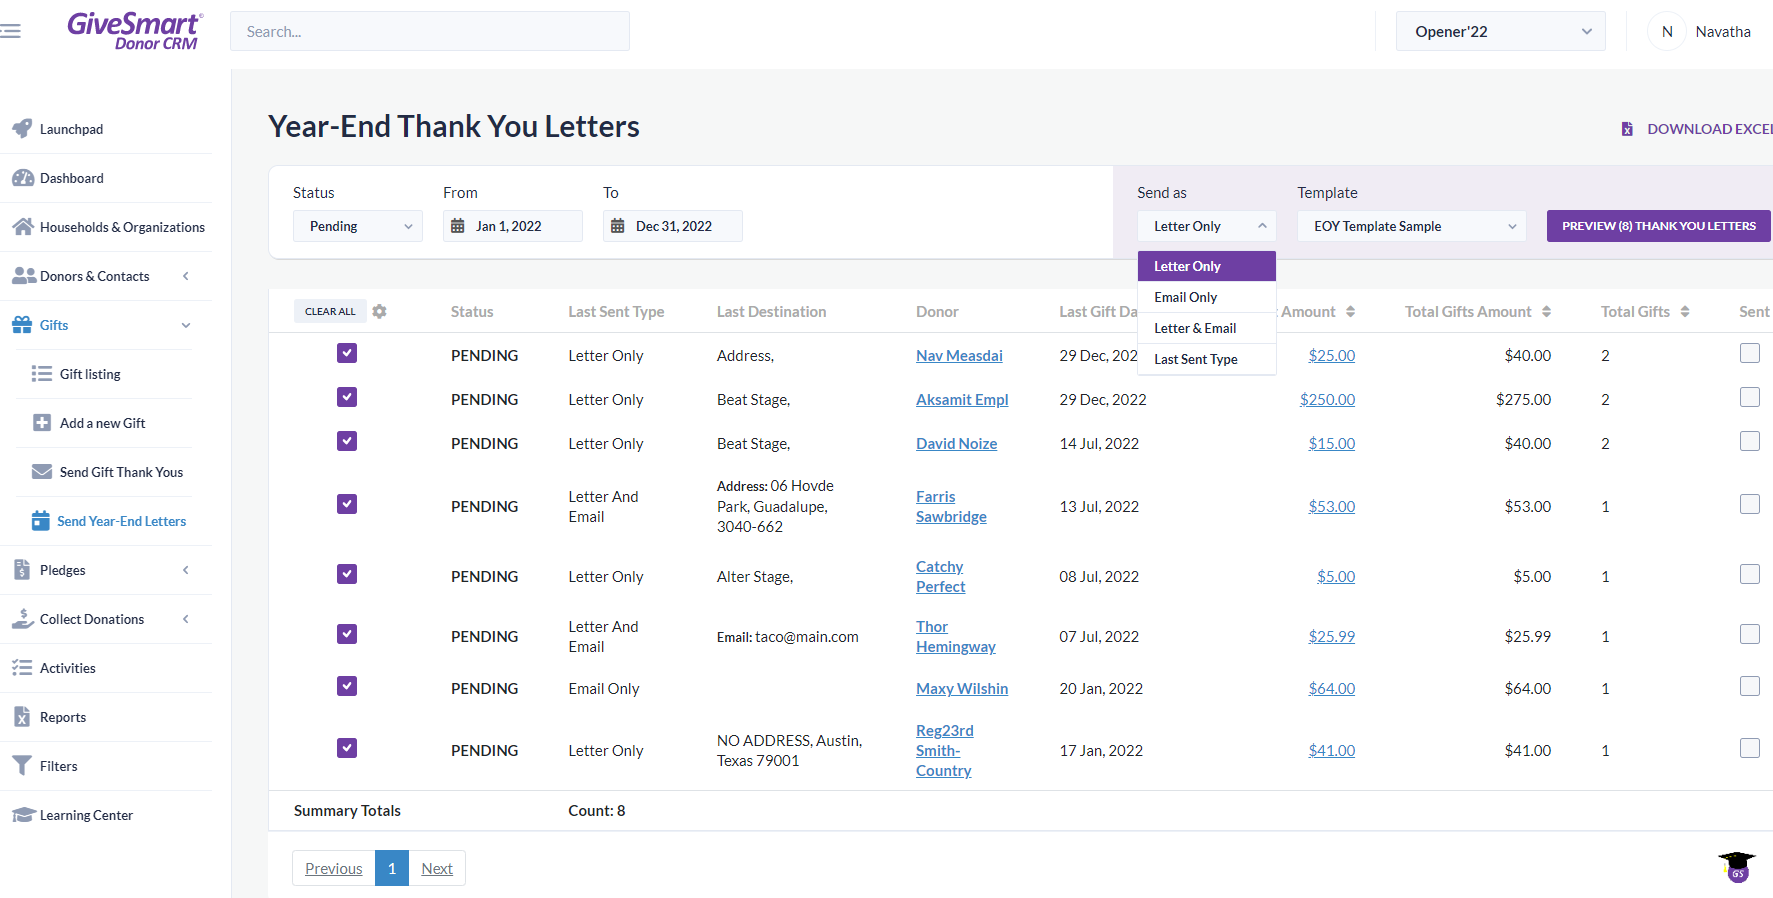
Task: Click the Gifts present icon
Action: (22, 325)
